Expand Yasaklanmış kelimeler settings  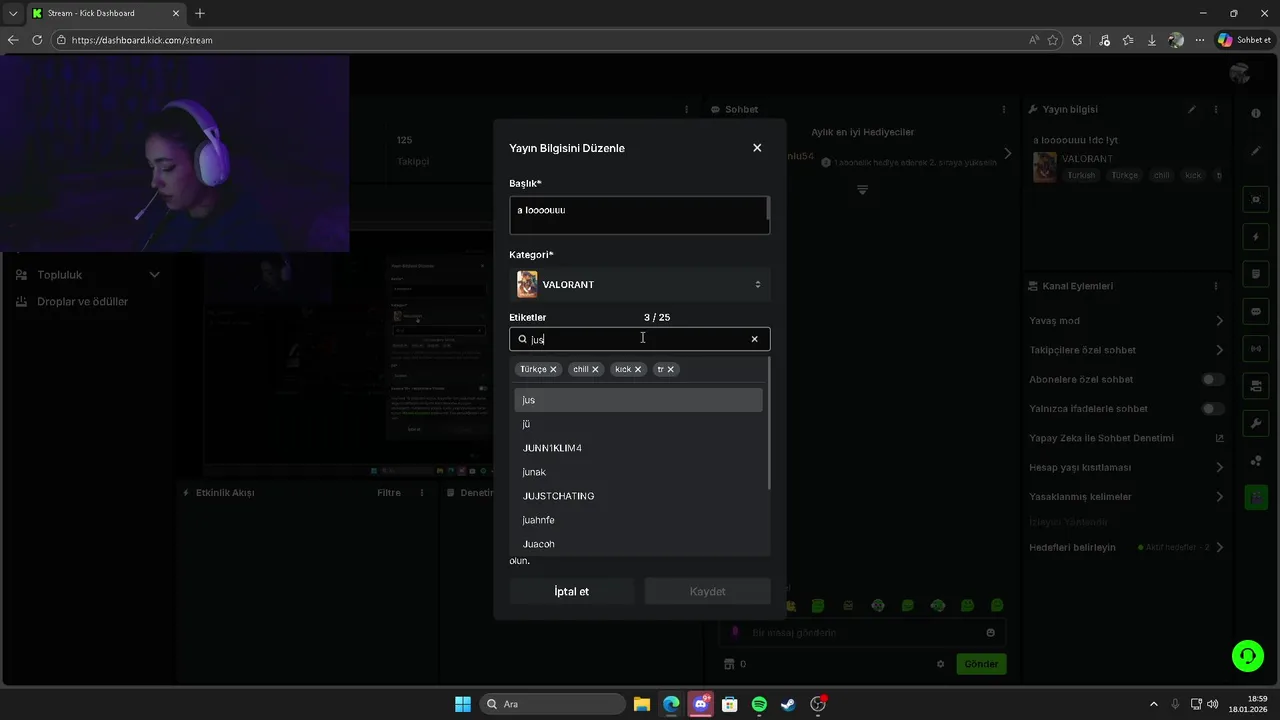click(1219, 497)
